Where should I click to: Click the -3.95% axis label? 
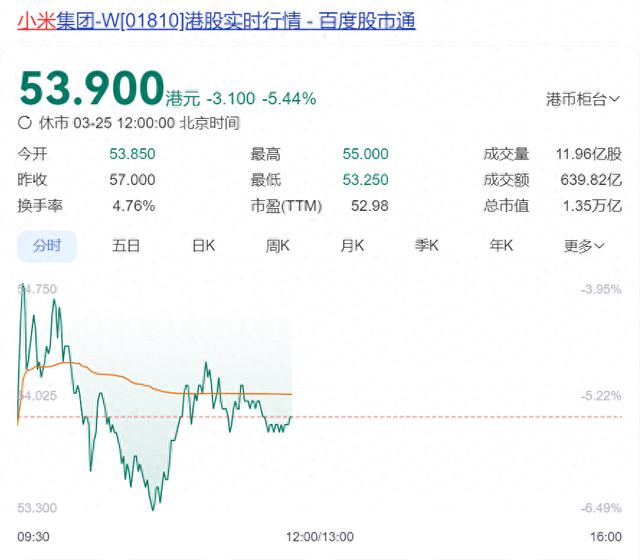tap(601, 289)
